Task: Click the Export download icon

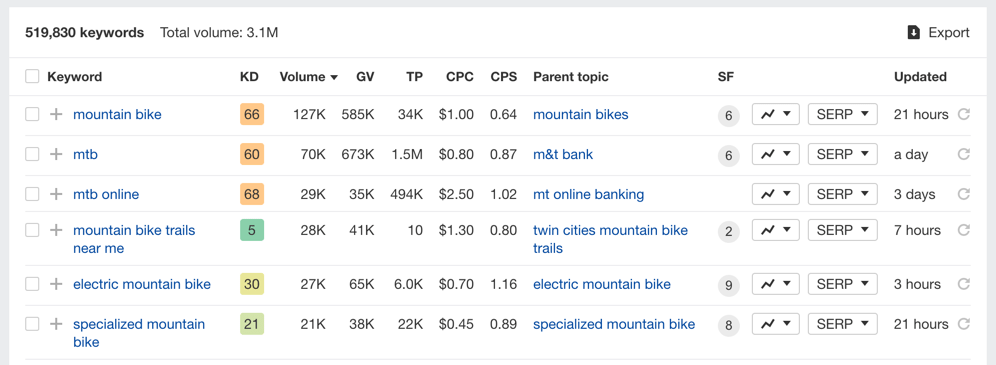Action: click(913, 32)
